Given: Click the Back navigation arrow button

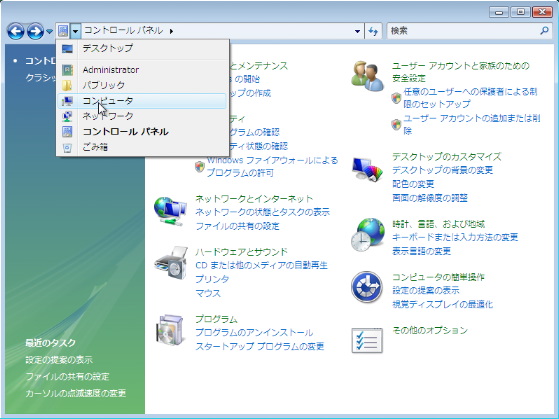Looking at the screenshot, I should tap(16, 31).
